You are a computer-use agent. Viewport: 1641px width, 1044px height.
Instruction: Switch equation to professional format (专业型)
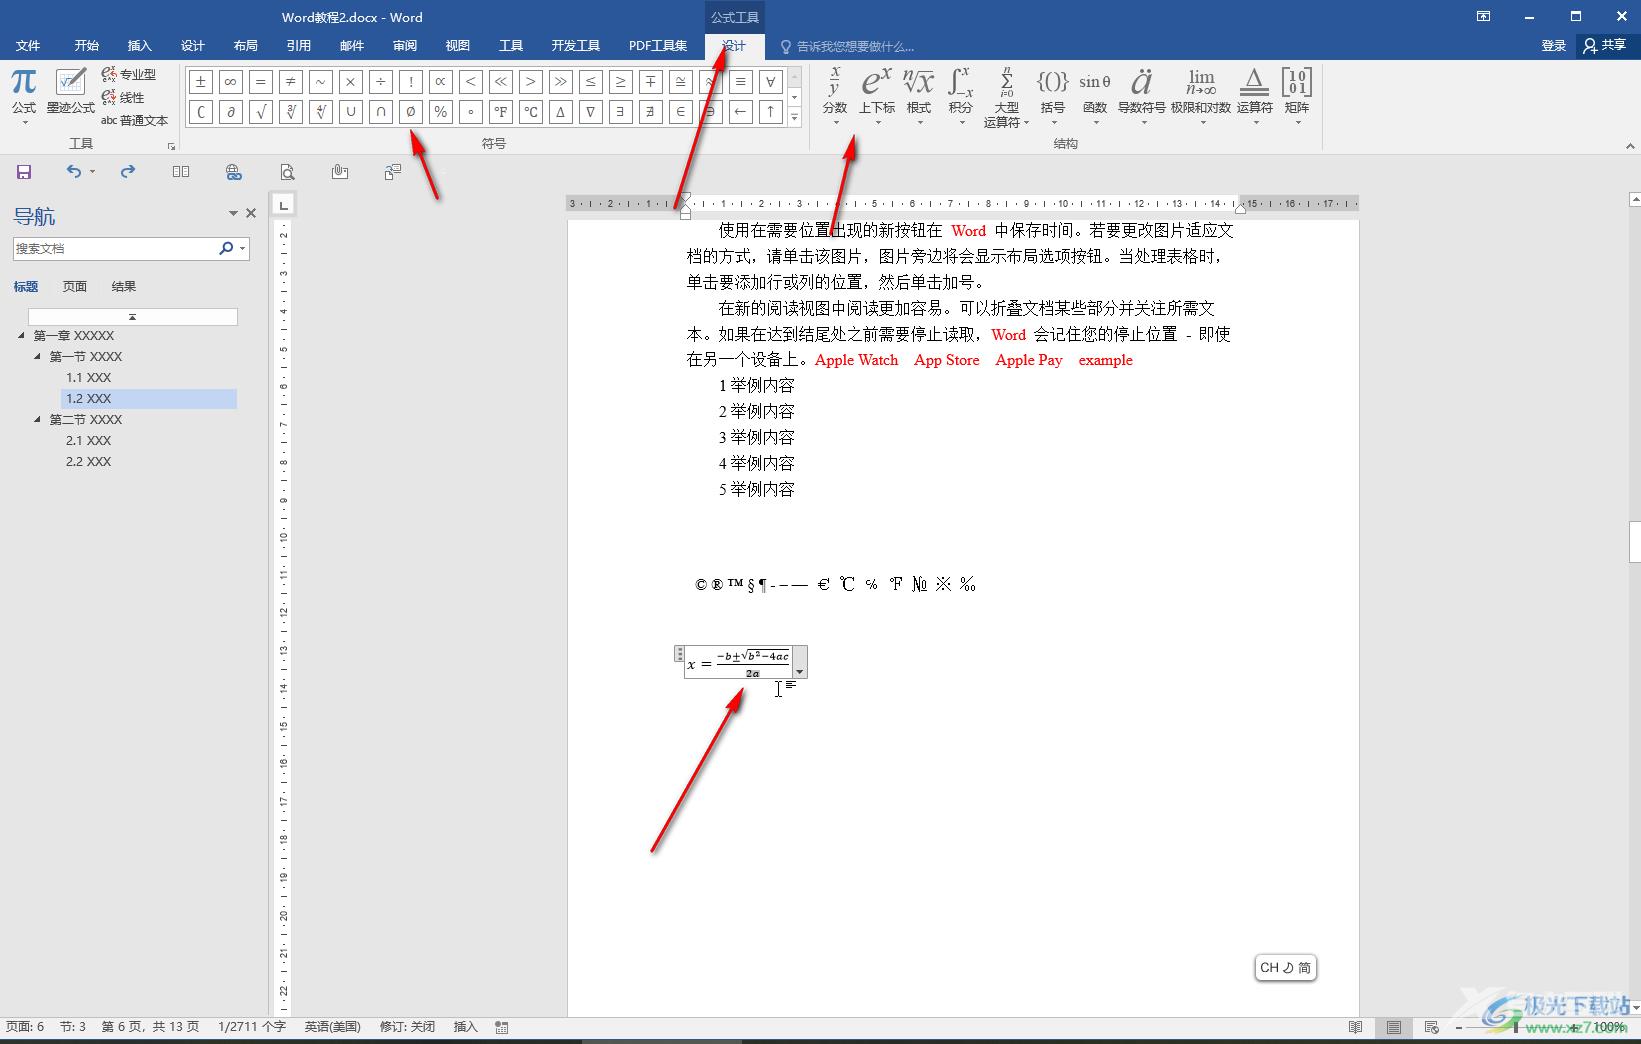click(x=129, y=74)
